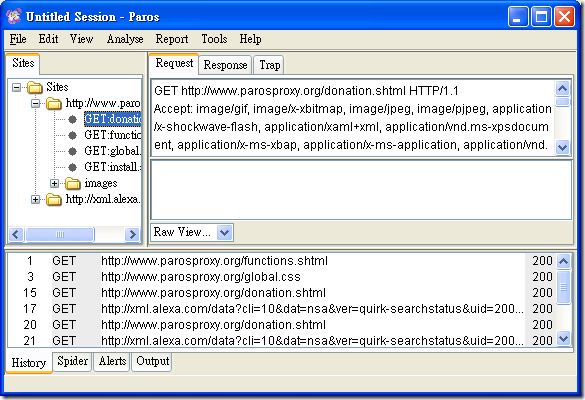Select history row 3 global.css
Image resolution: width=585 pixels, height=400 pixels.
(281, 277)
